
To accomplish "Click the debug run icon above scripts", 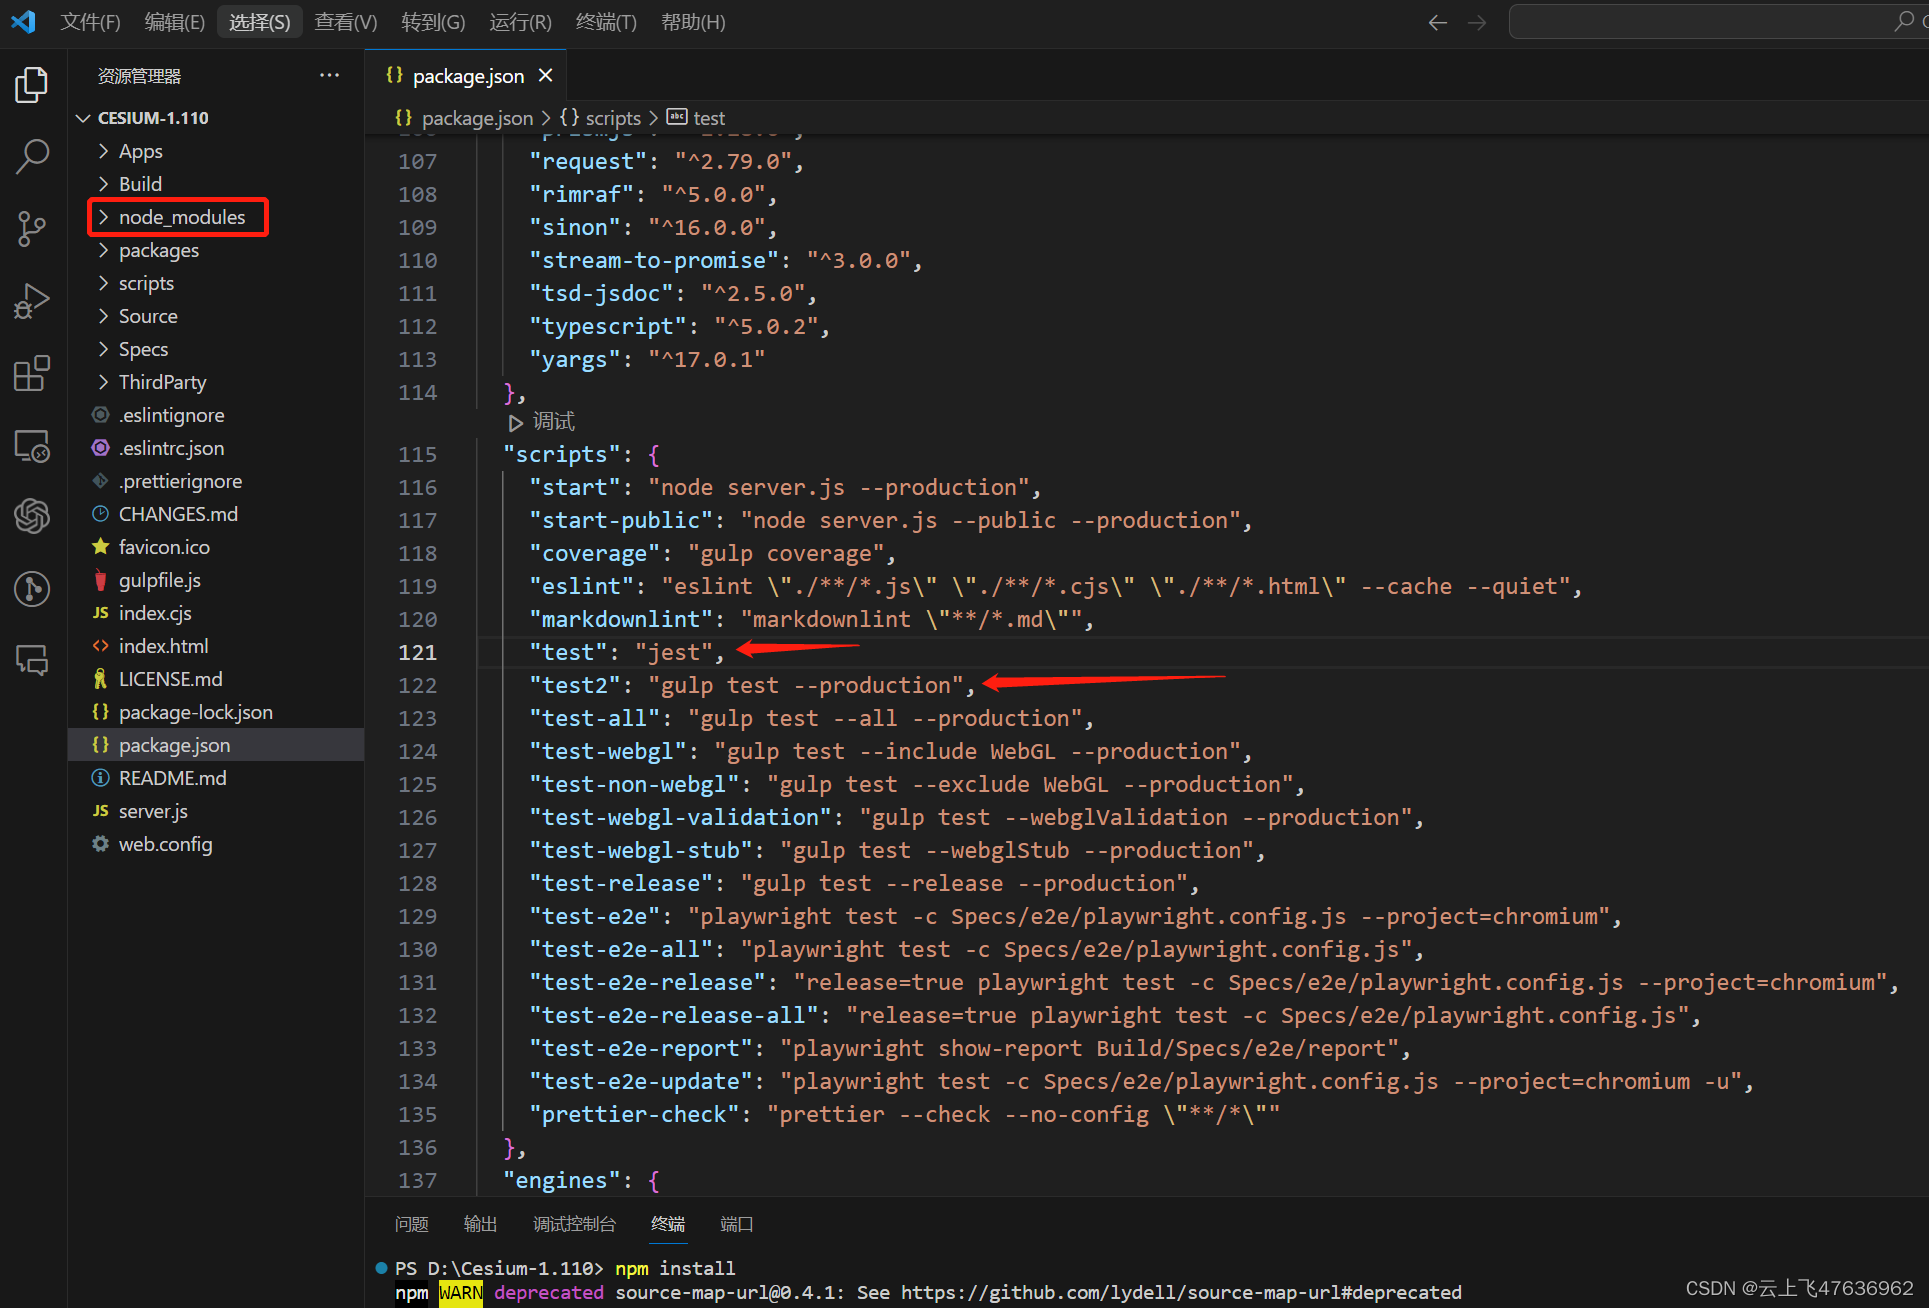I will 515,422.
